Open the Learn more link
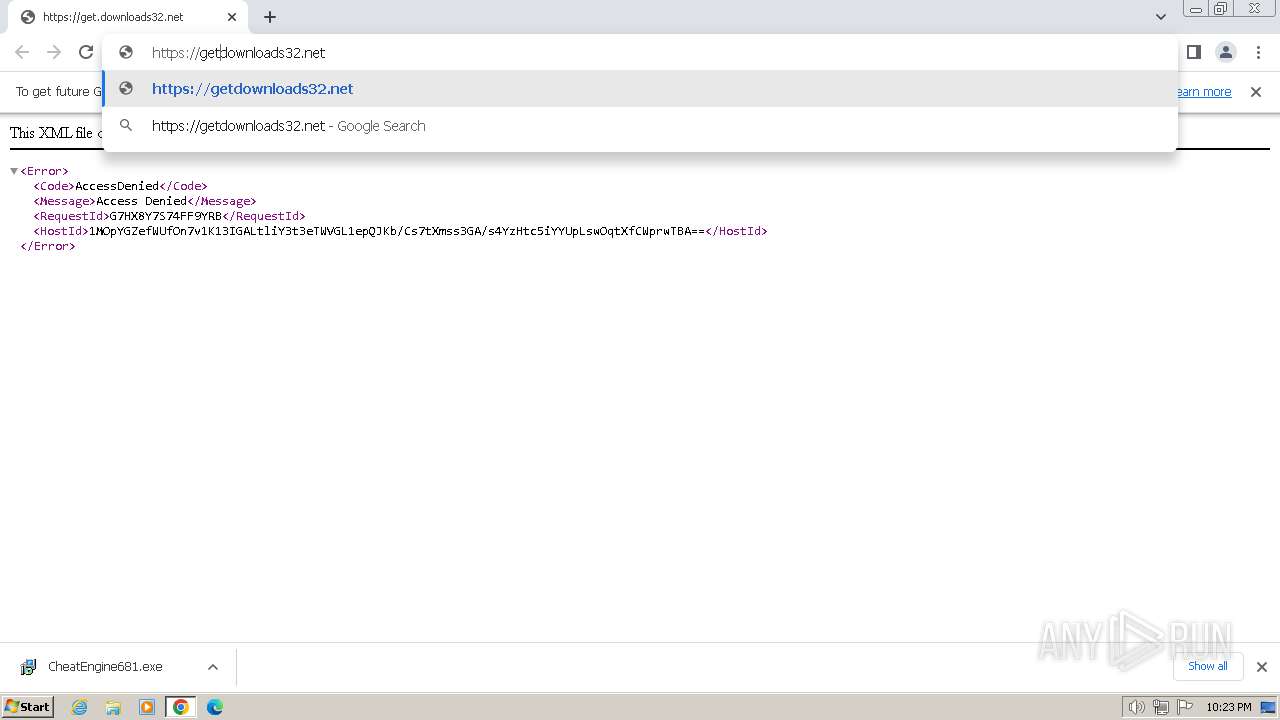This screenshot has width=1280, height=720. point(1204,92)
